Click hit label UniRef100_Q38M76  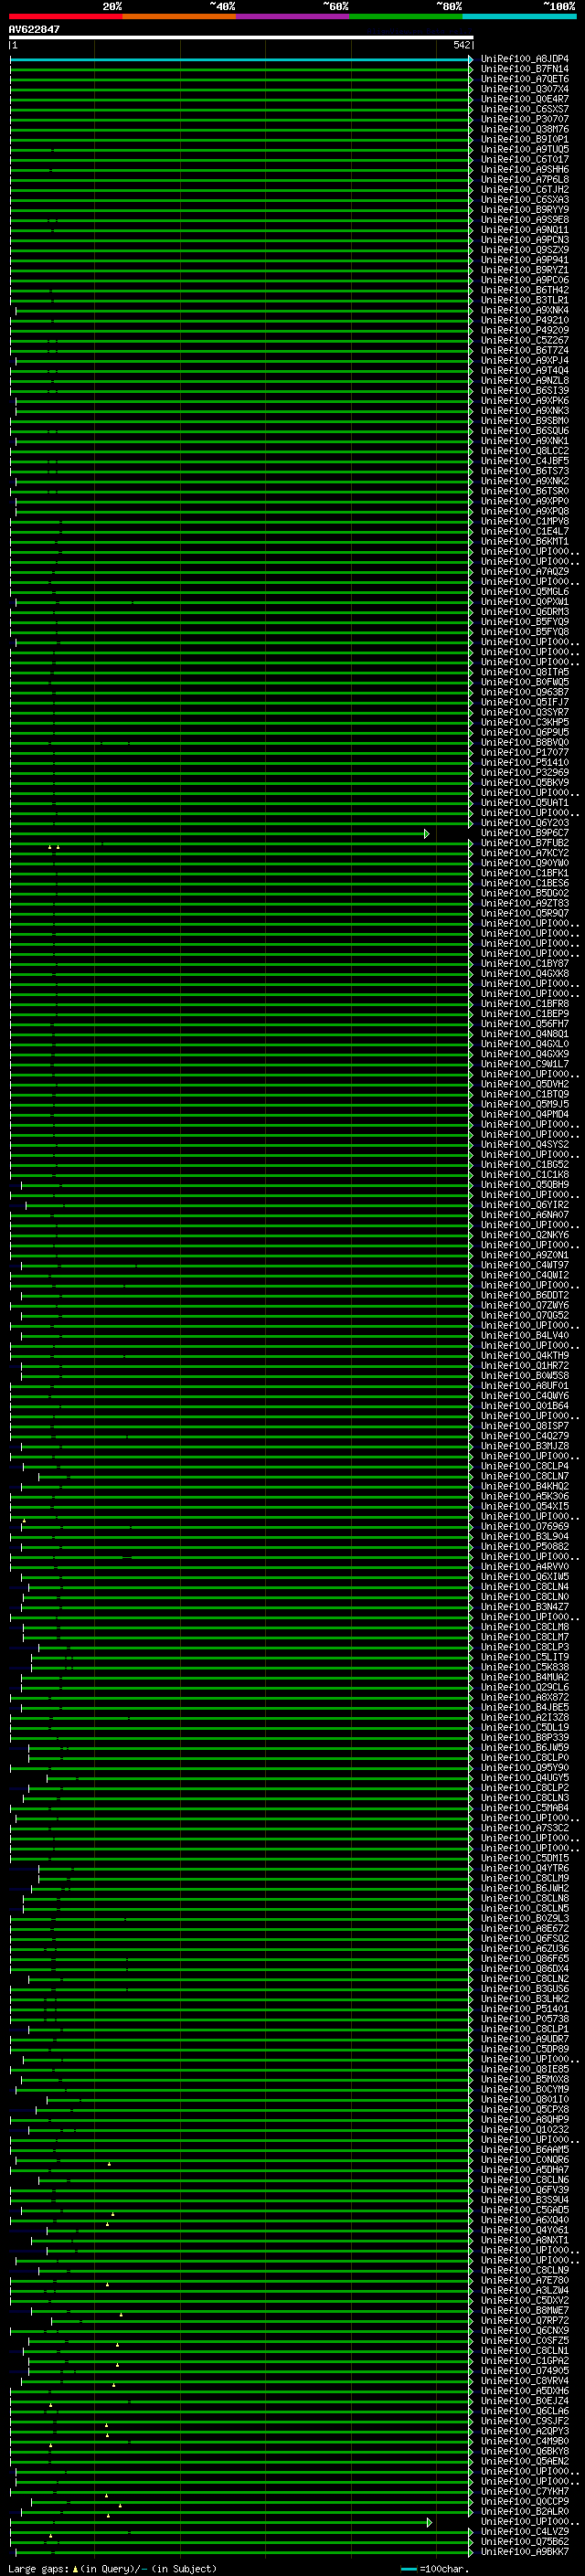point(525,129)
